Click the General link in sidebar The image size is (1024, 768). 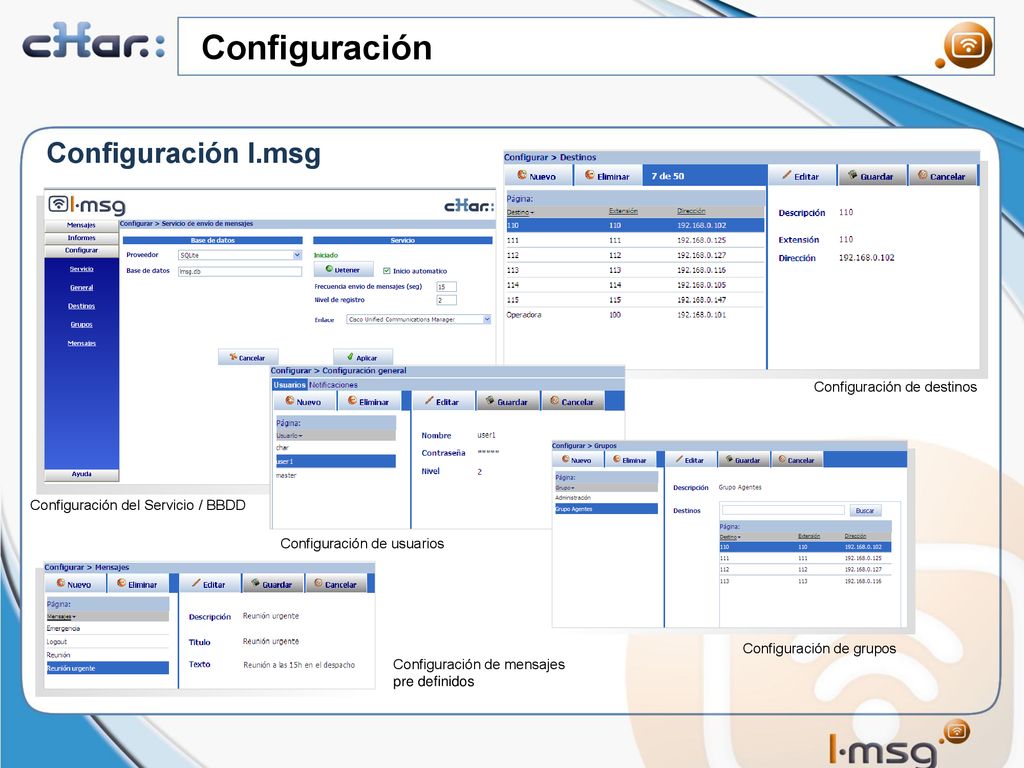tap(82, 287)
